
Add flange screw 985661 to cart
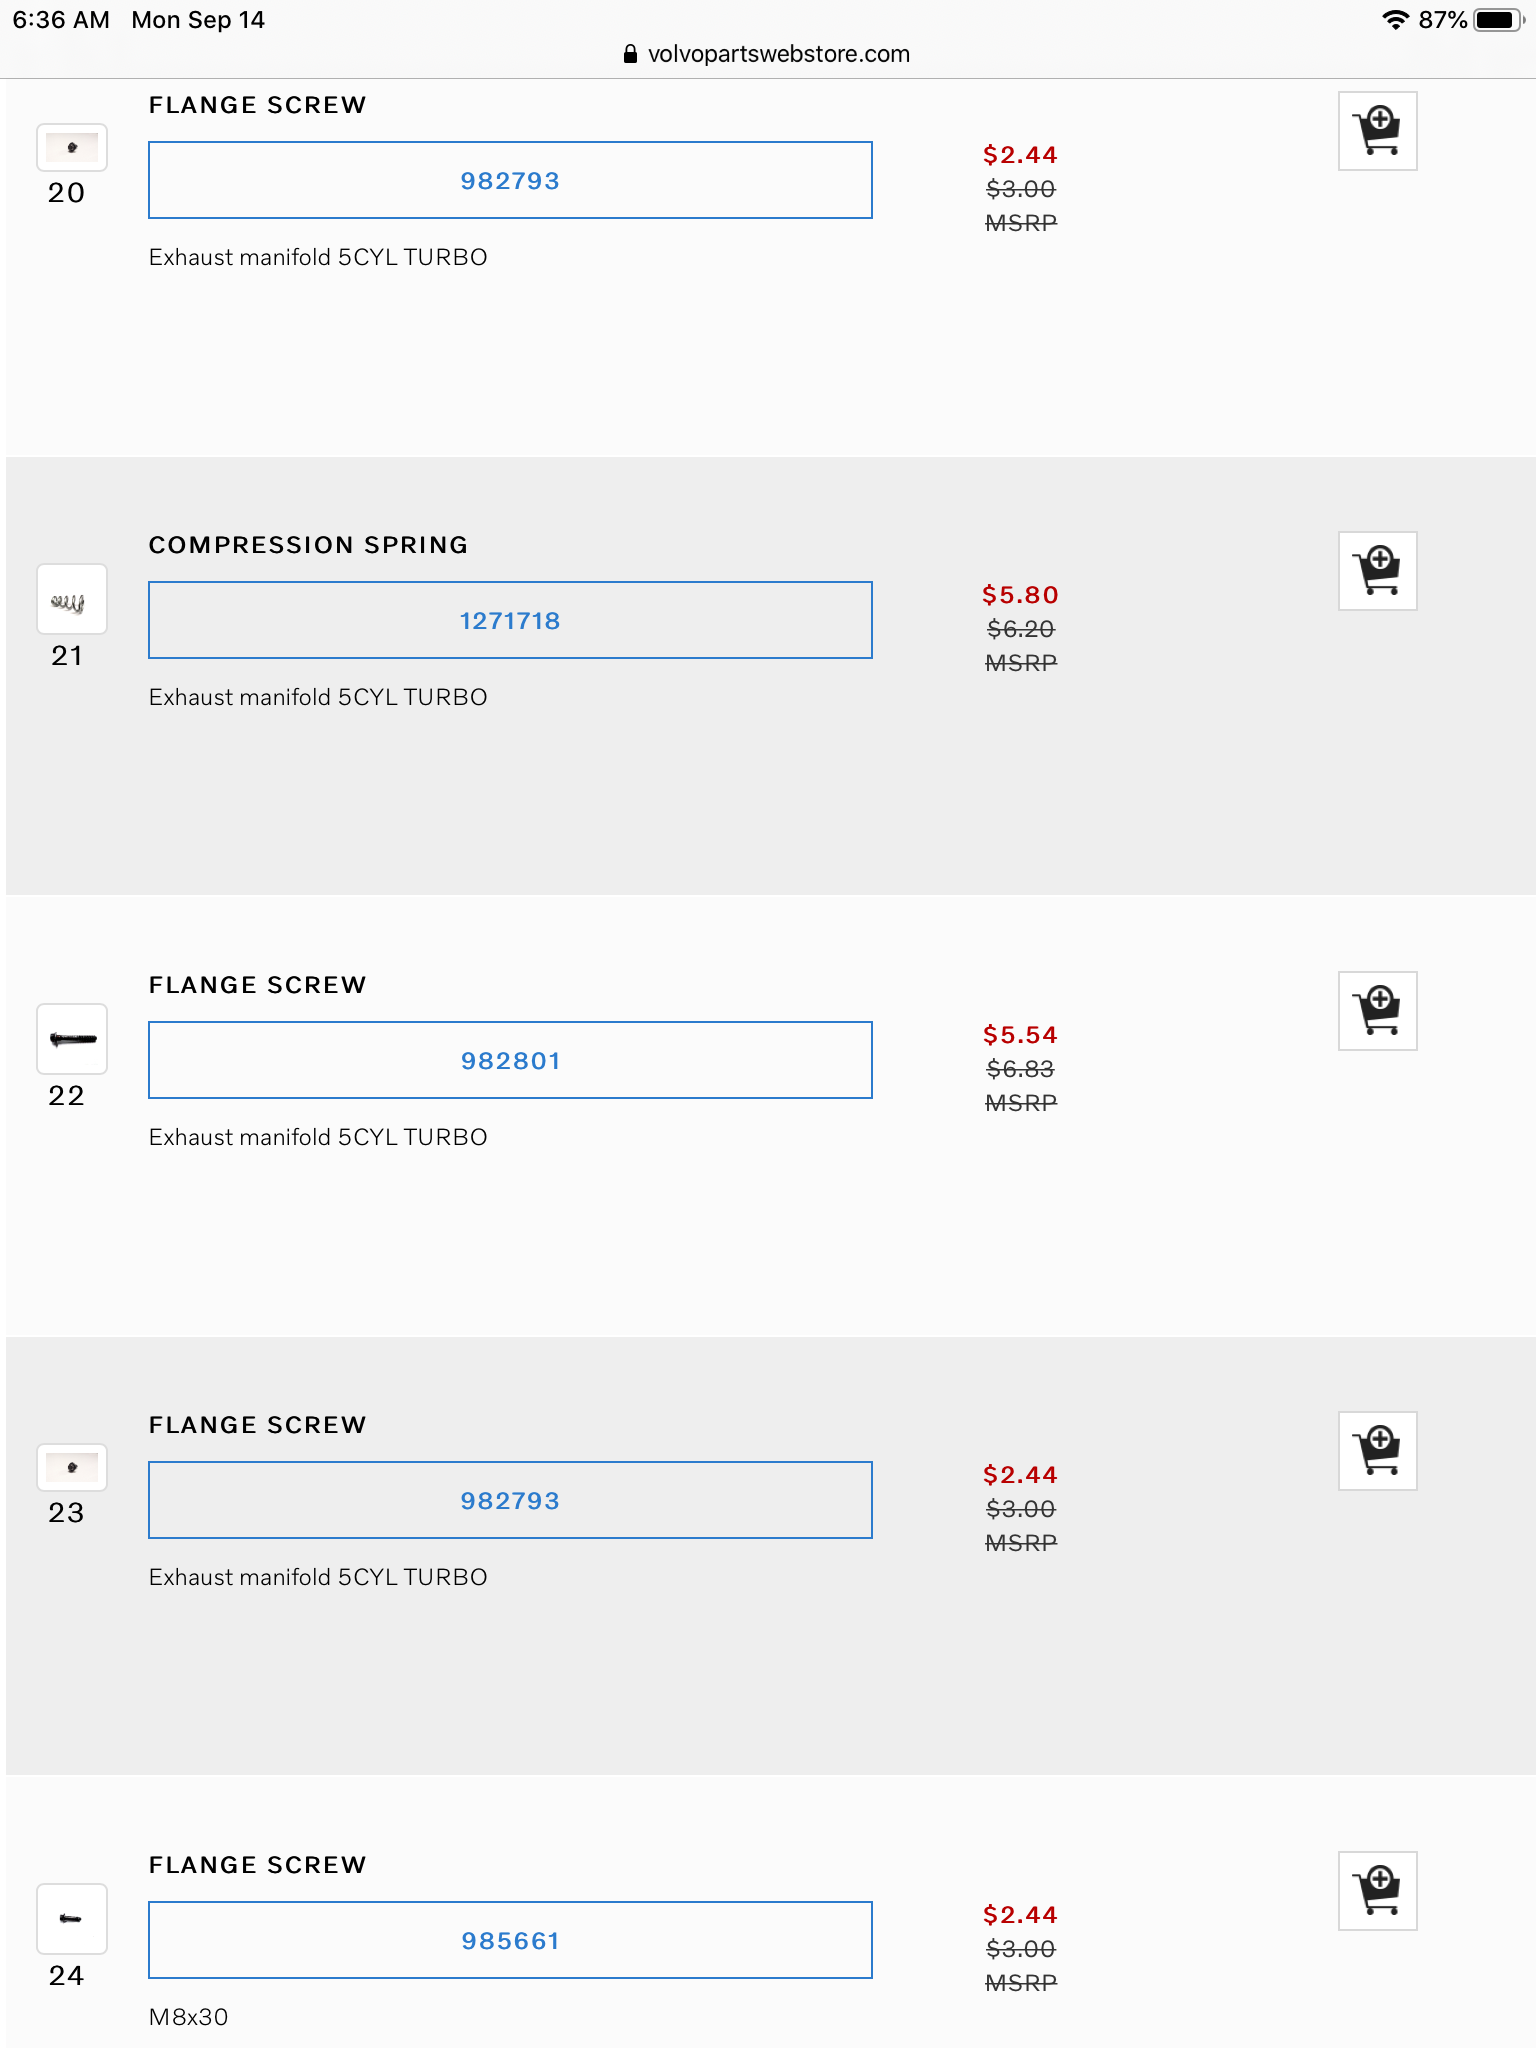(x=1377, y=1891)
